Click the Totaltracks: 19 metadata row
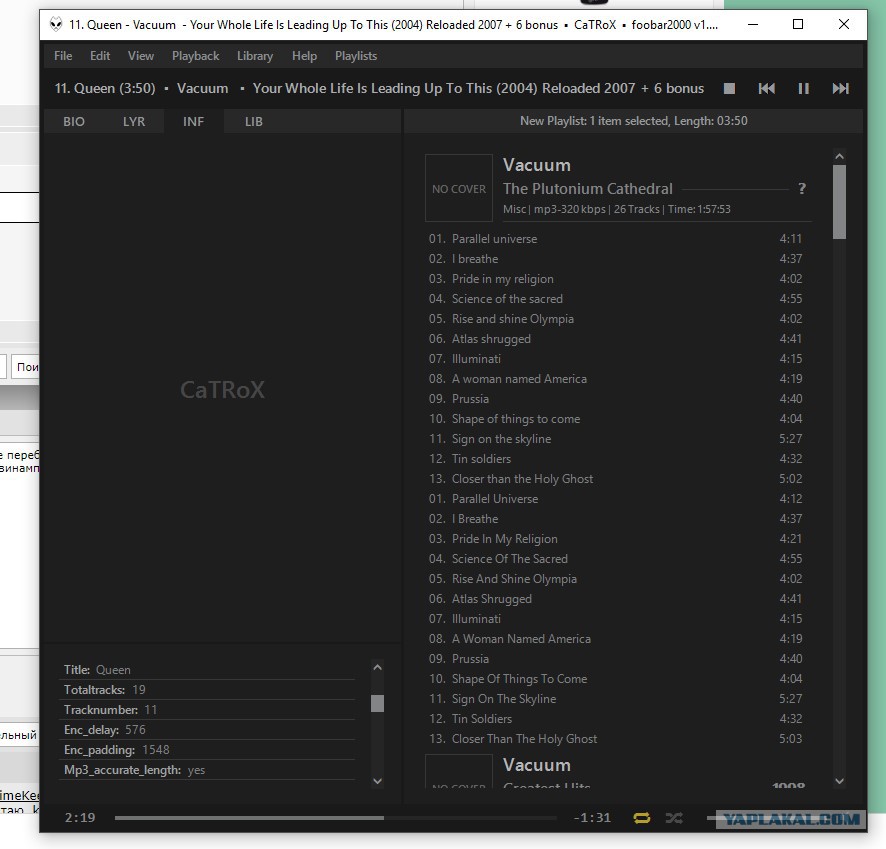 (x=207, y=690)
